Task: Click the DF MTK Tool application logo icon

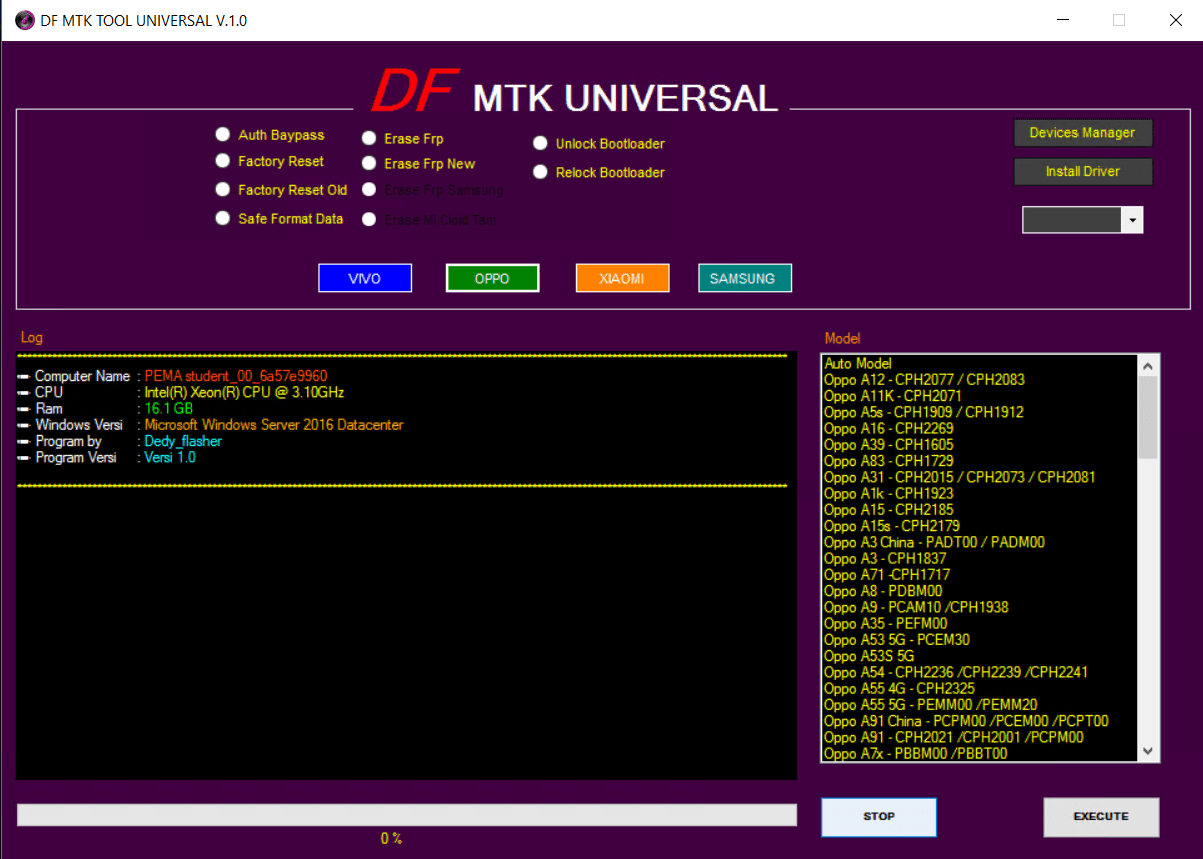Action: pyautogui.click(x=23, y=19)
